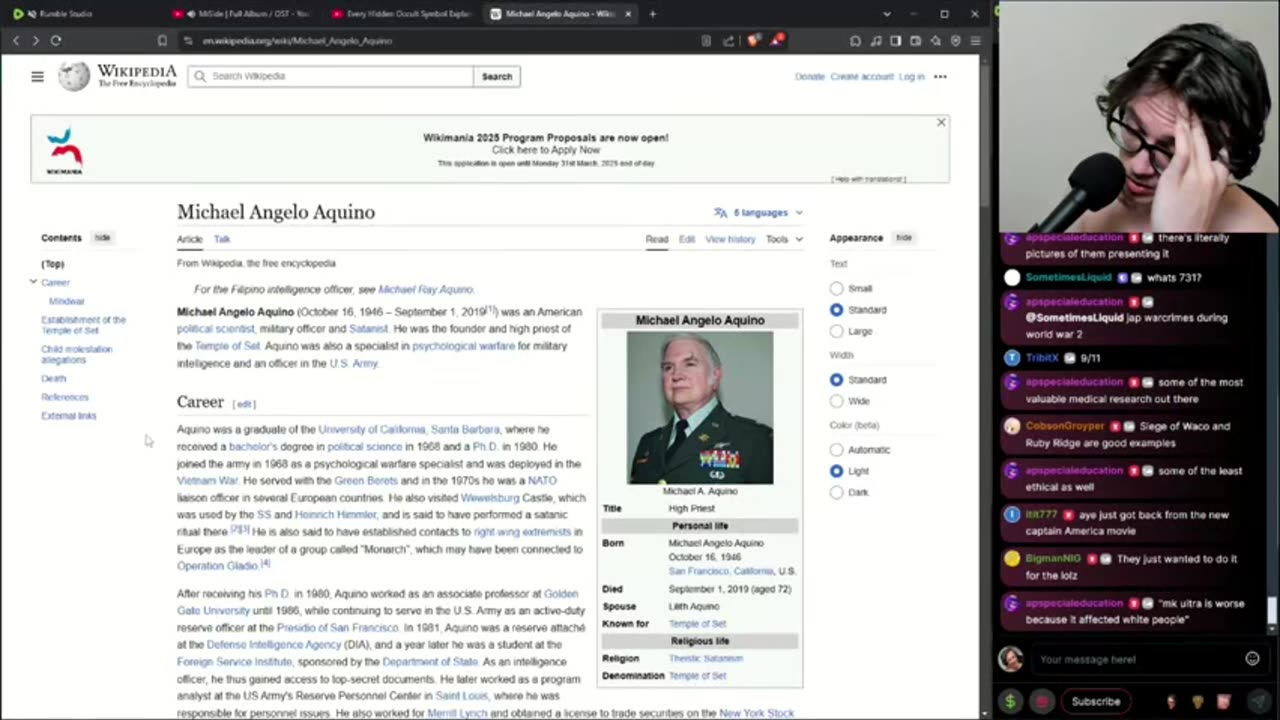This screenshot has height=720, width=1280.
Task: Open the Wikipedia main menu hamburger icon
Action: (x=37, y=76)
